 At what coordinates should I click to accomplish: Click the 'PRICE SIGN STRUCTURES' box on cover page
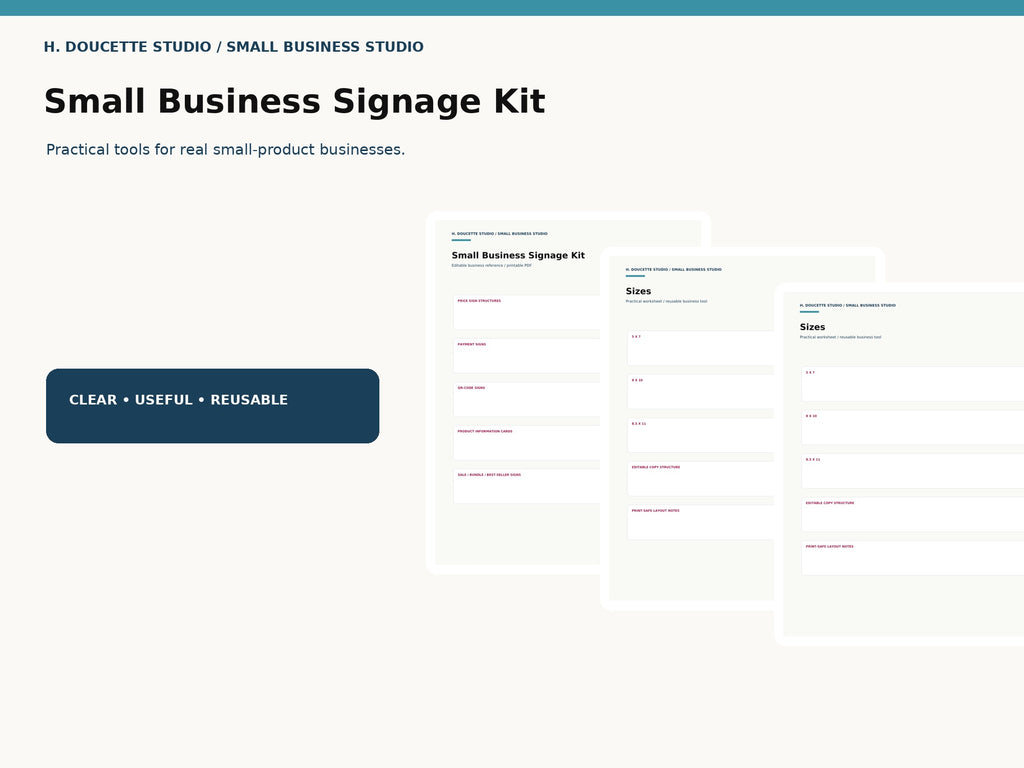pyautogui.click(x=526, y=312)
